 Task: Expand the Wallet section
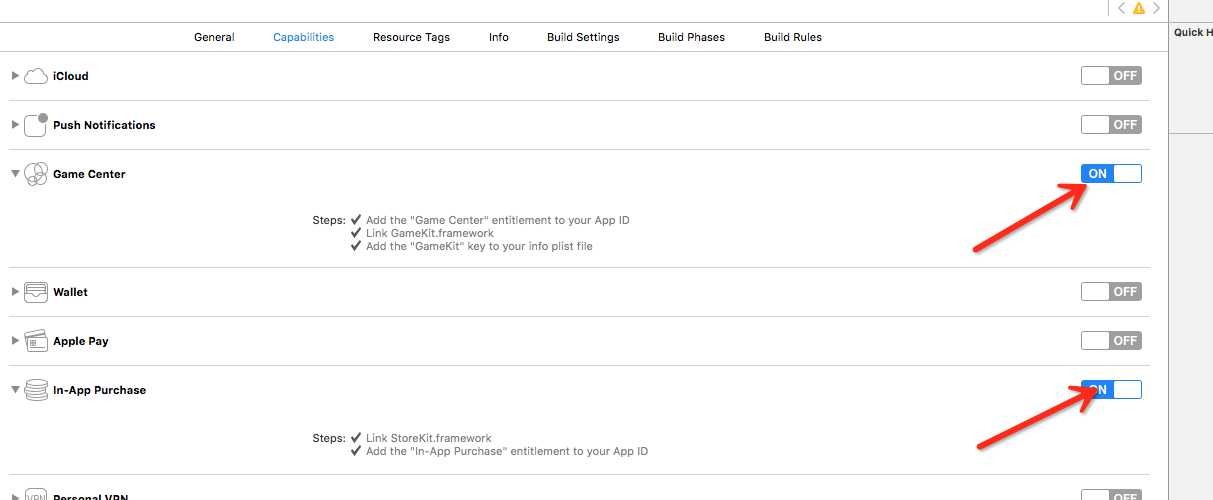(x=15, y=292)
